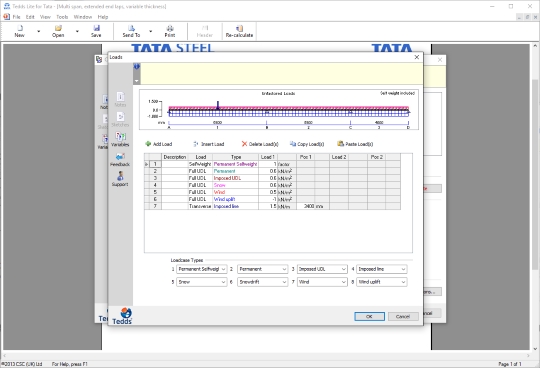This screenshot has width=540, height=368.
Task: Open the Edit menu
Action: (30, 17)
